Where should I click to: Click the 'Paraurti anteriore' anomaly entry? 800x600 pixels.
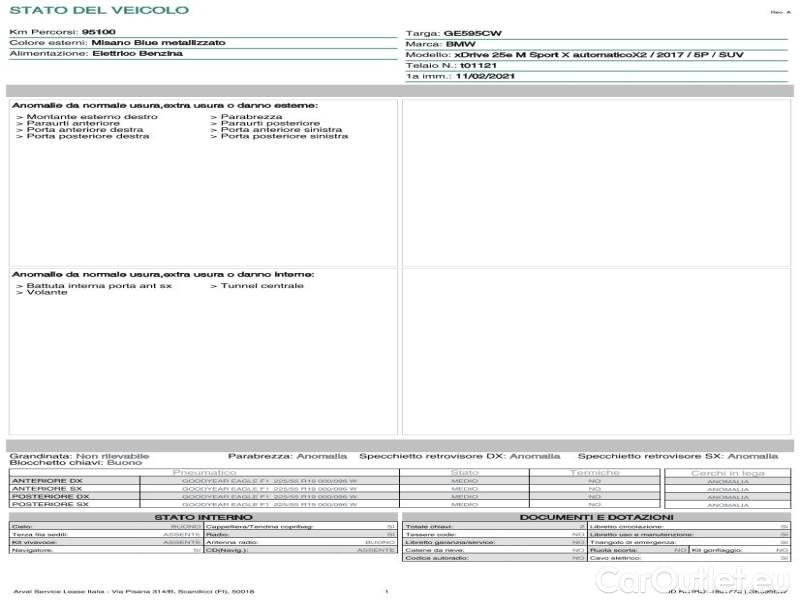pyautogui.click(x=73, y=123)
